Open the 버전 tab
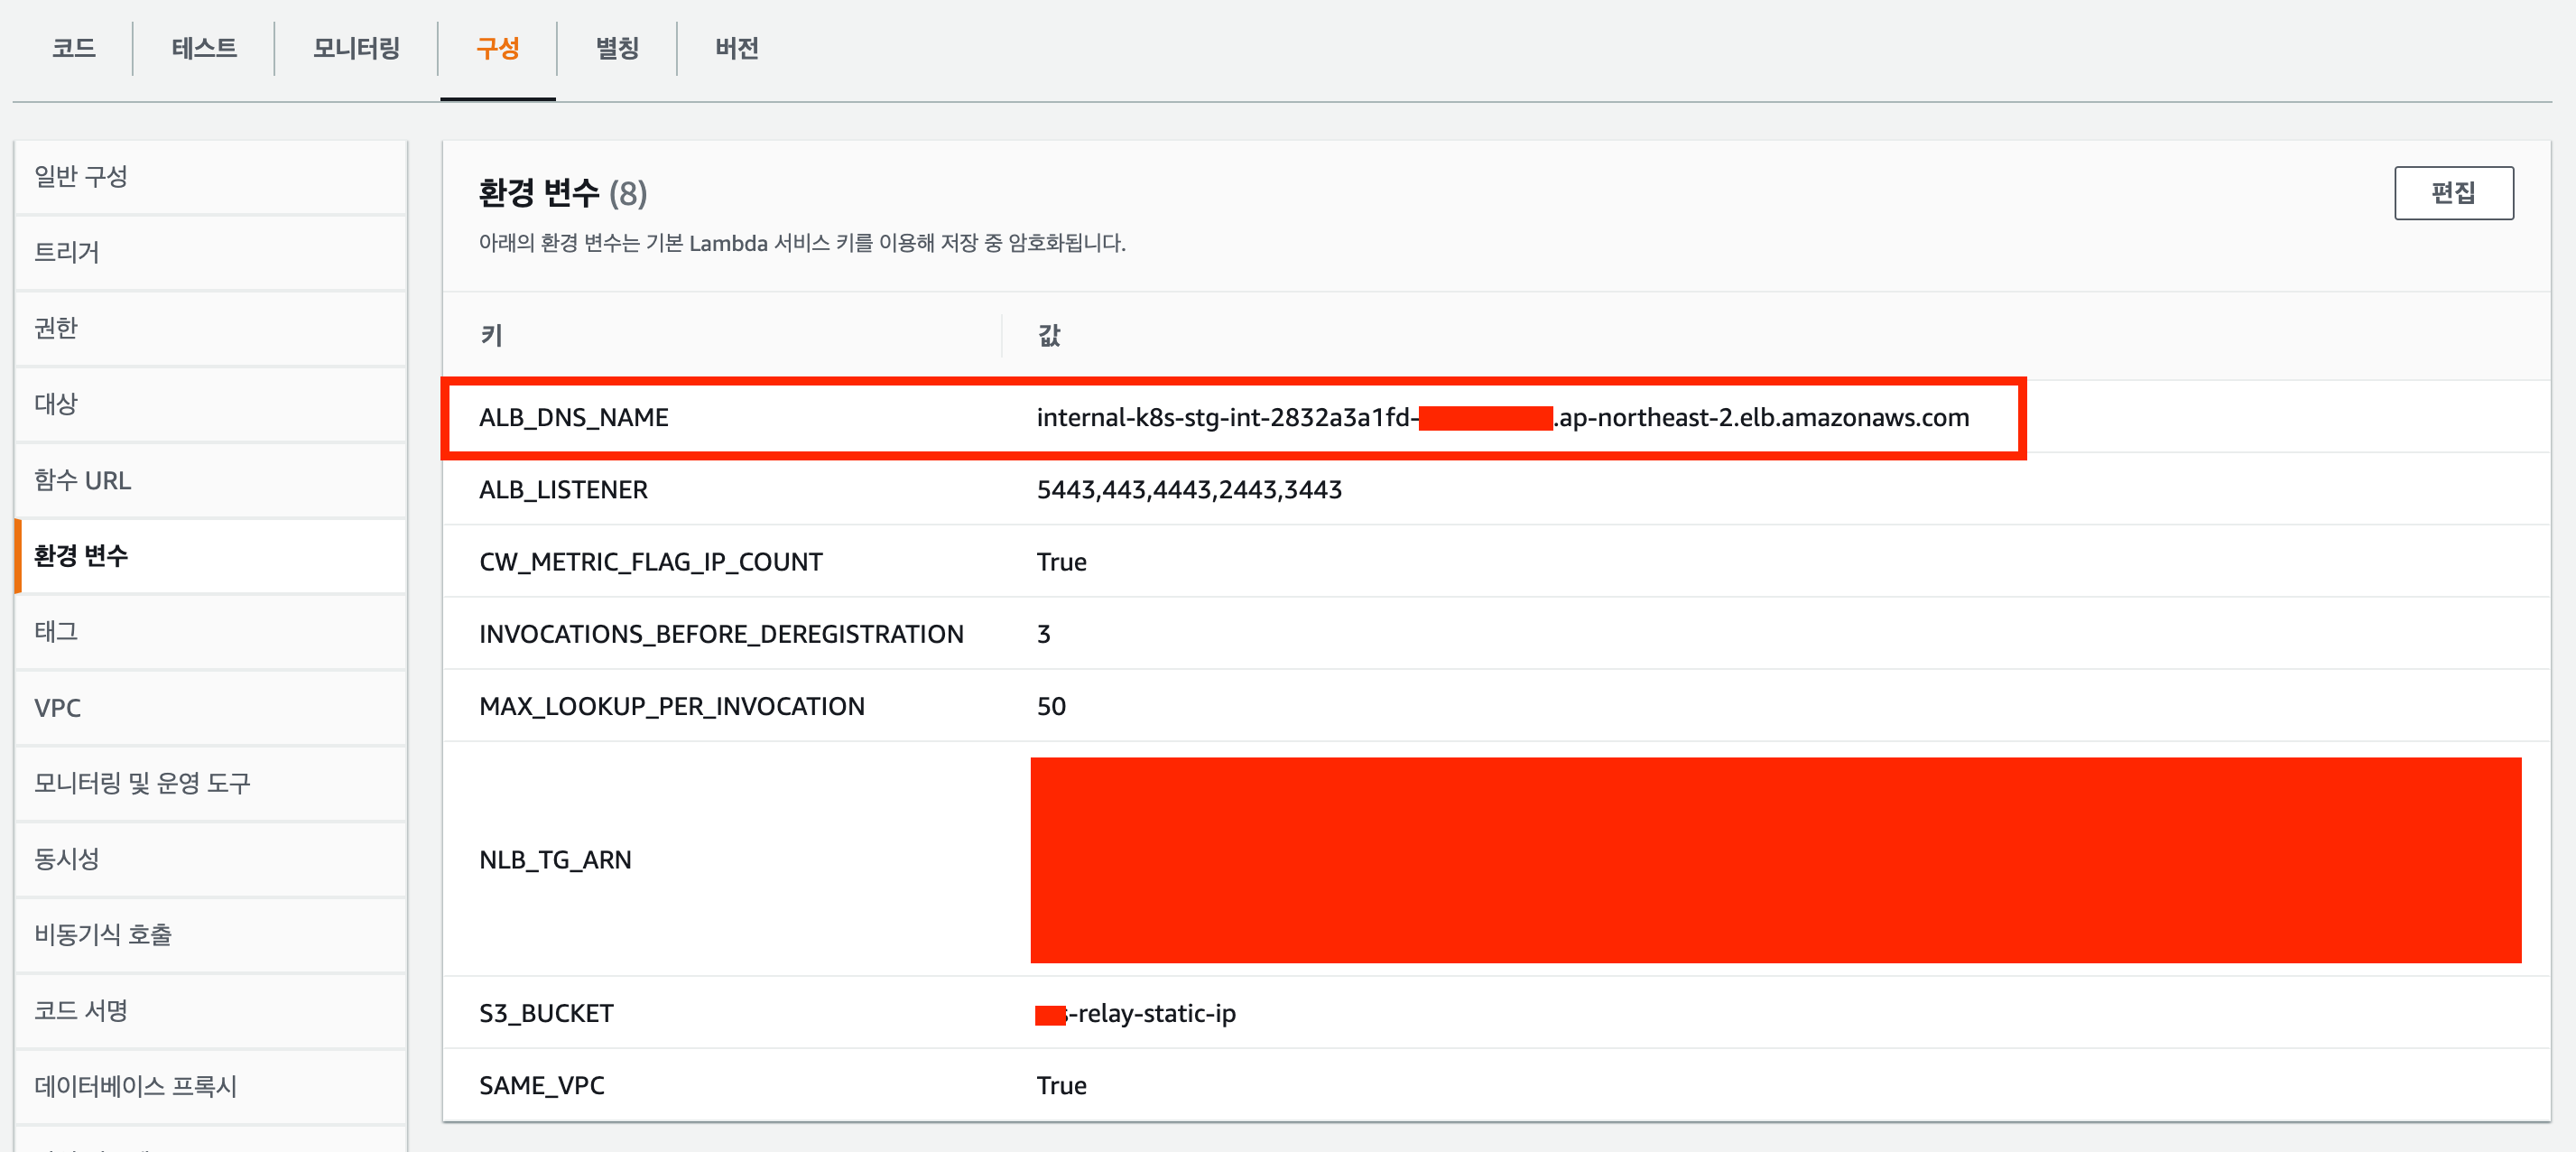 [737, 48]
